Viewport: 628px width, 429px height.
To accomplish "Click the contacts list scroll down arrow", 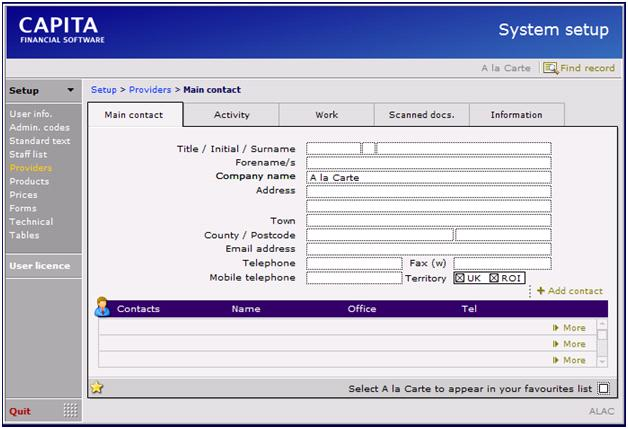I will (x=602, y=362).
